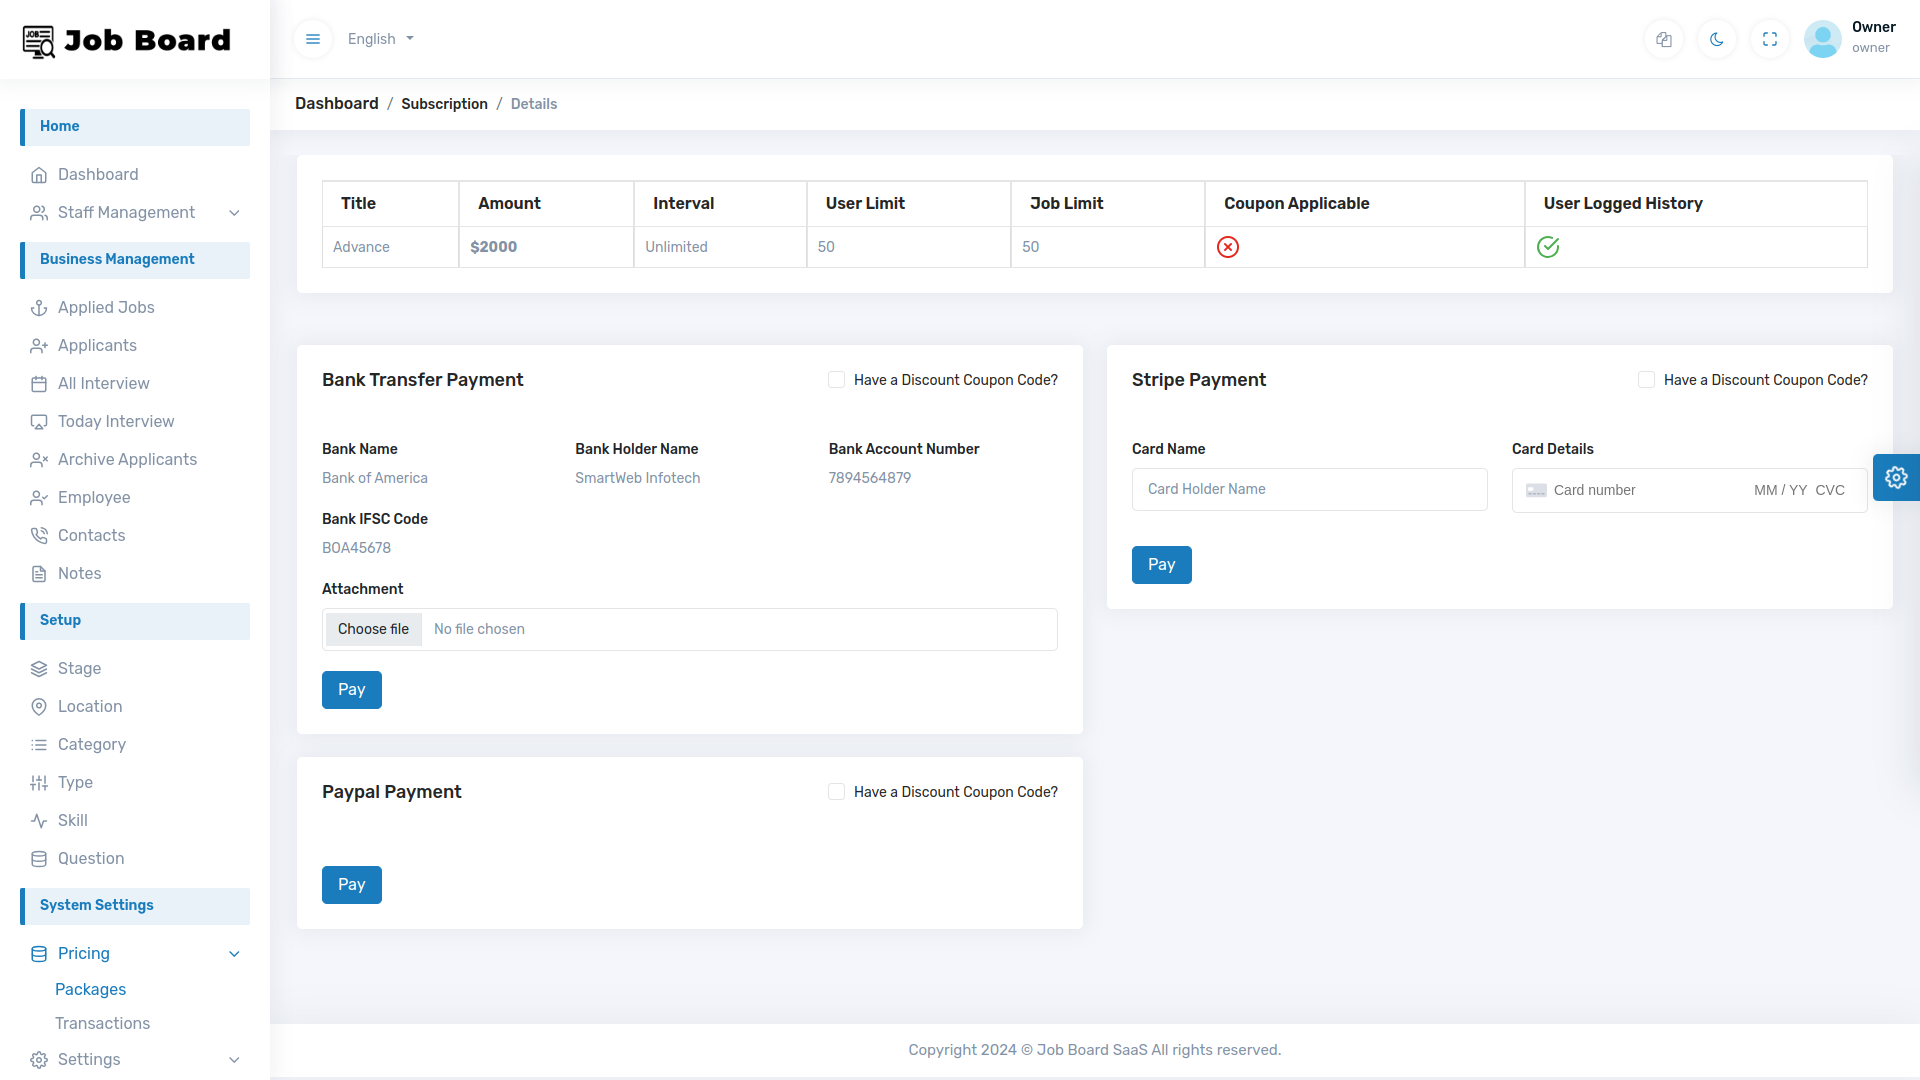Click the copy/clone icon in the header
This screenshot has width=1920, height=1080.
tap(1664, 39)
